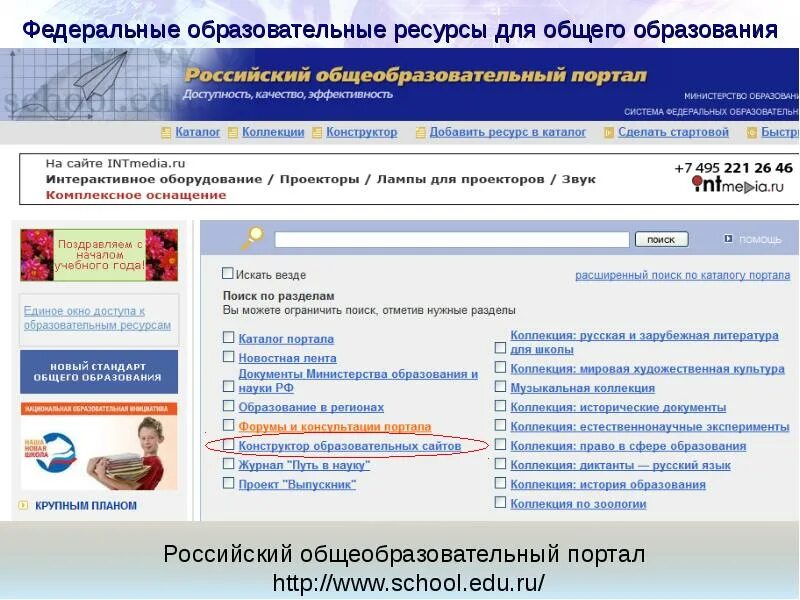Click arrow icon beside КРУПНЫМ ПЛАНОМ
Viewport: 800px width, 600px height.
click(x=23, y=505)
